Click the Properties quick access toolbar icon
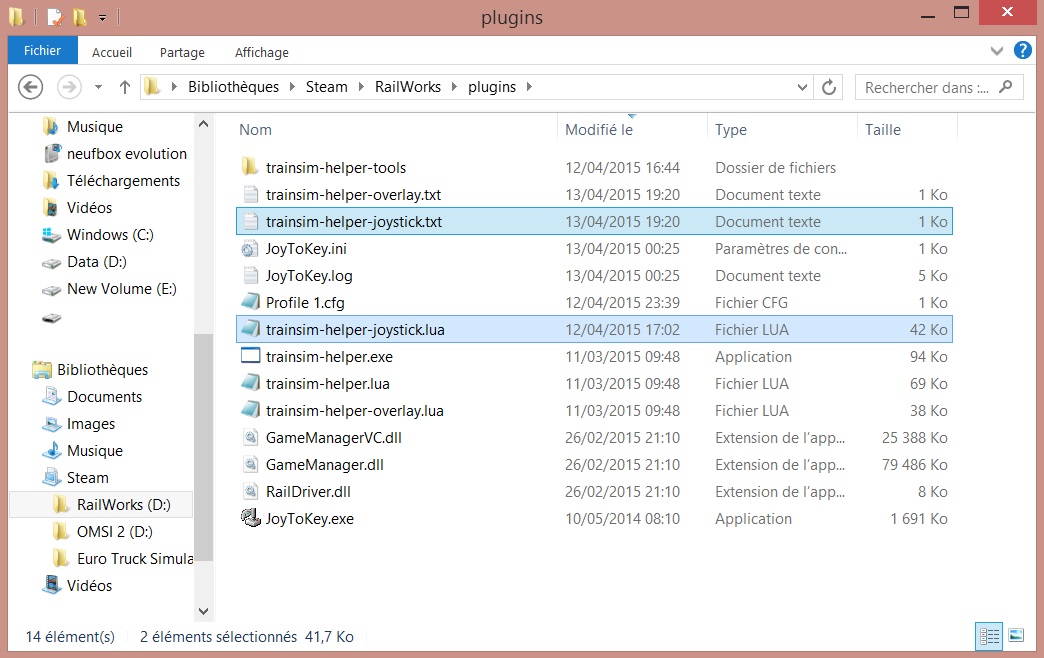 pos(55,16)
